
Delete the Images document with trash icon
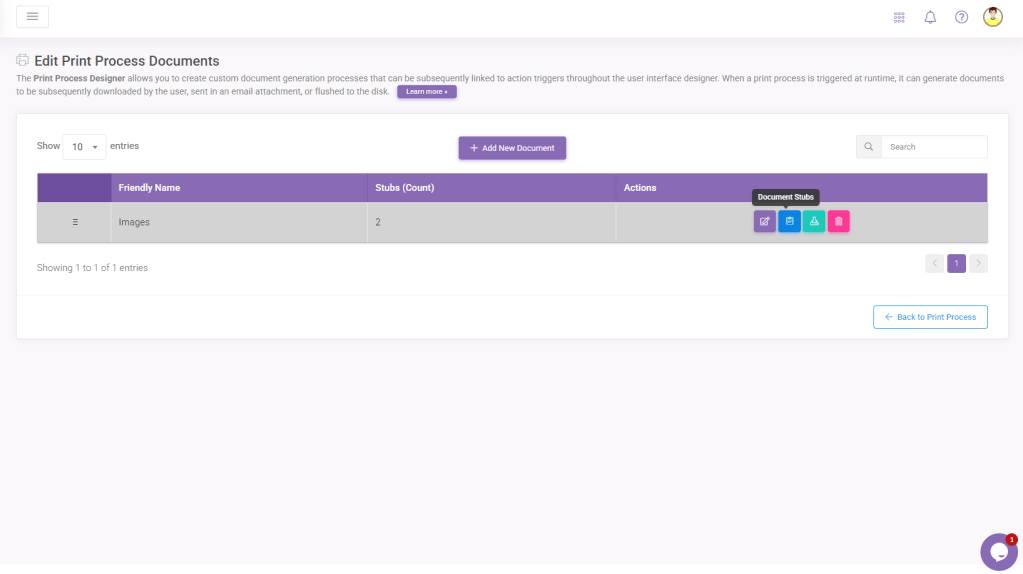tap(839, 221)
